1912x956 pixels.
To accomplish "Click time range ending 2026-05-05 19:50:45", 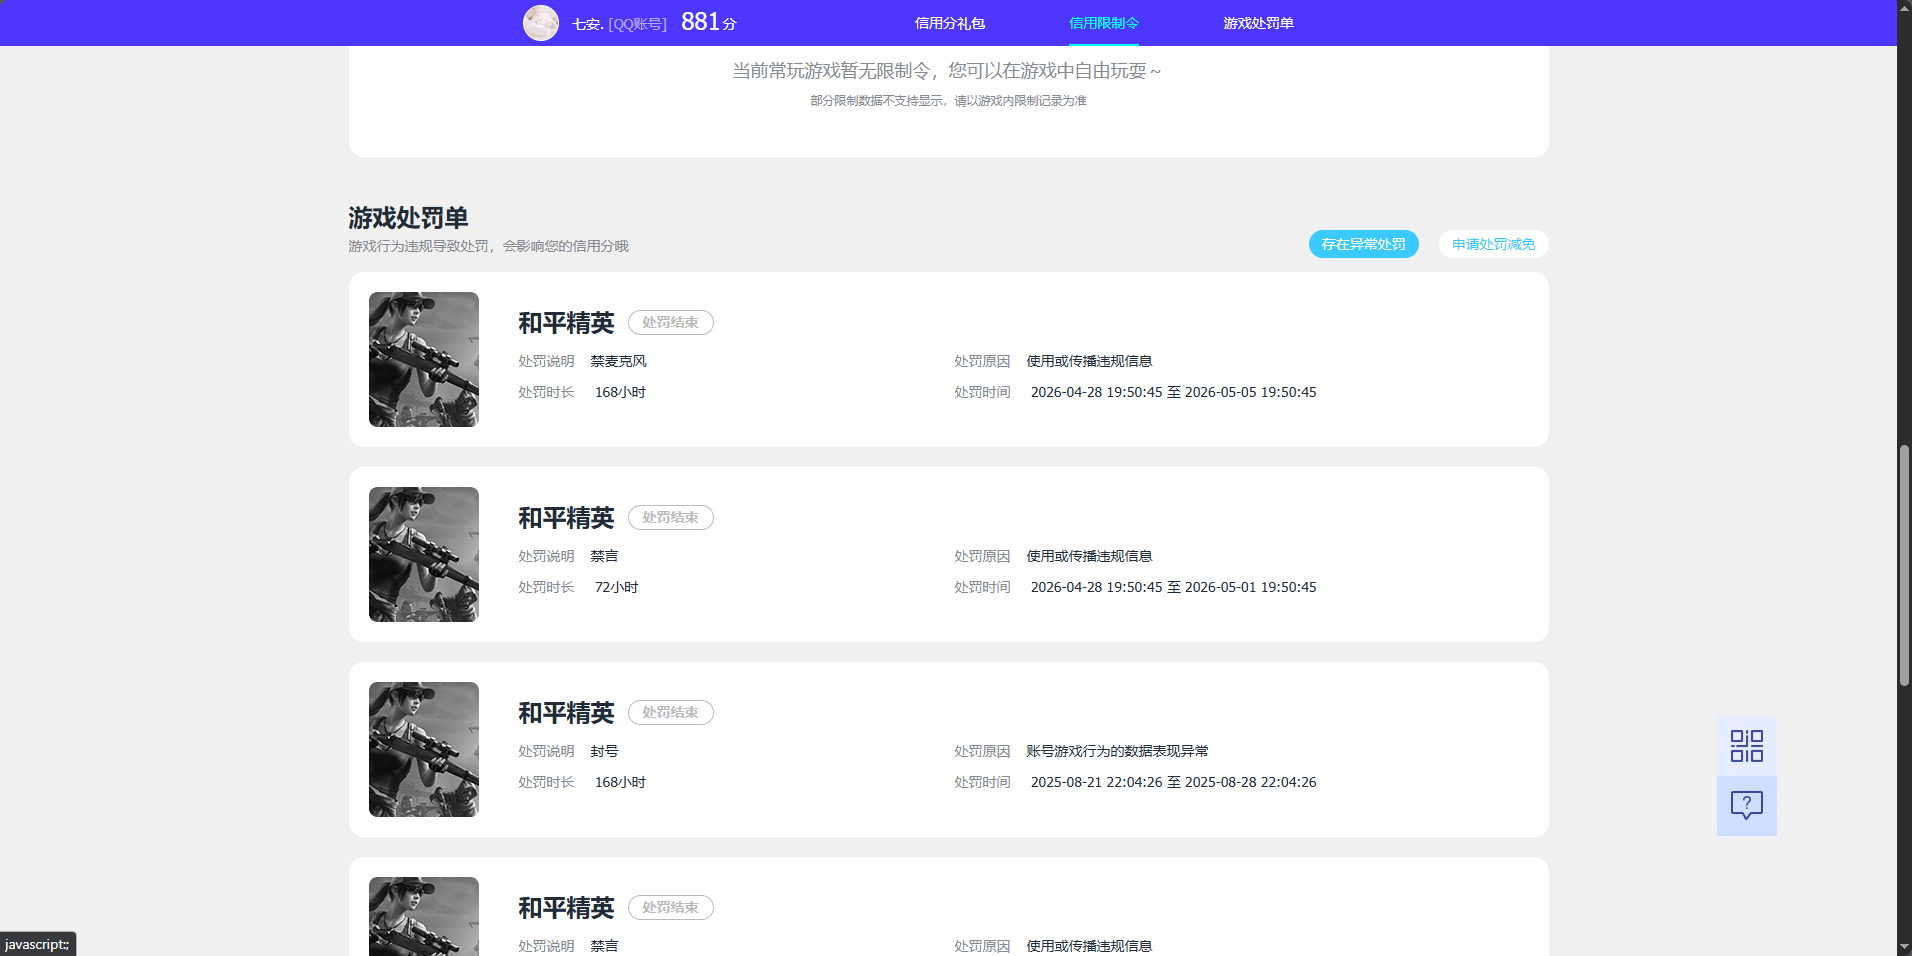I will (1173, 392).
